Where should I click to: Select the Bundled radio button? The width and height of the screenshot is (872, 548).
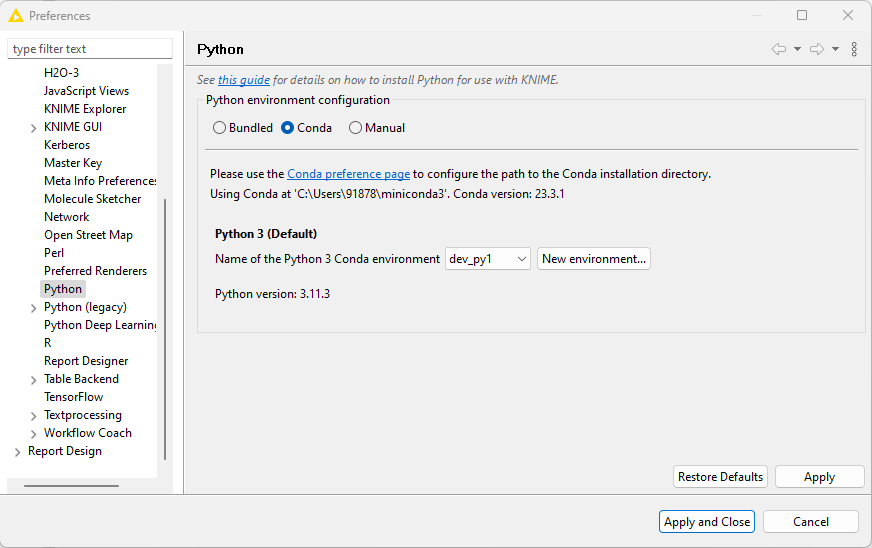[x=220, y=128]
